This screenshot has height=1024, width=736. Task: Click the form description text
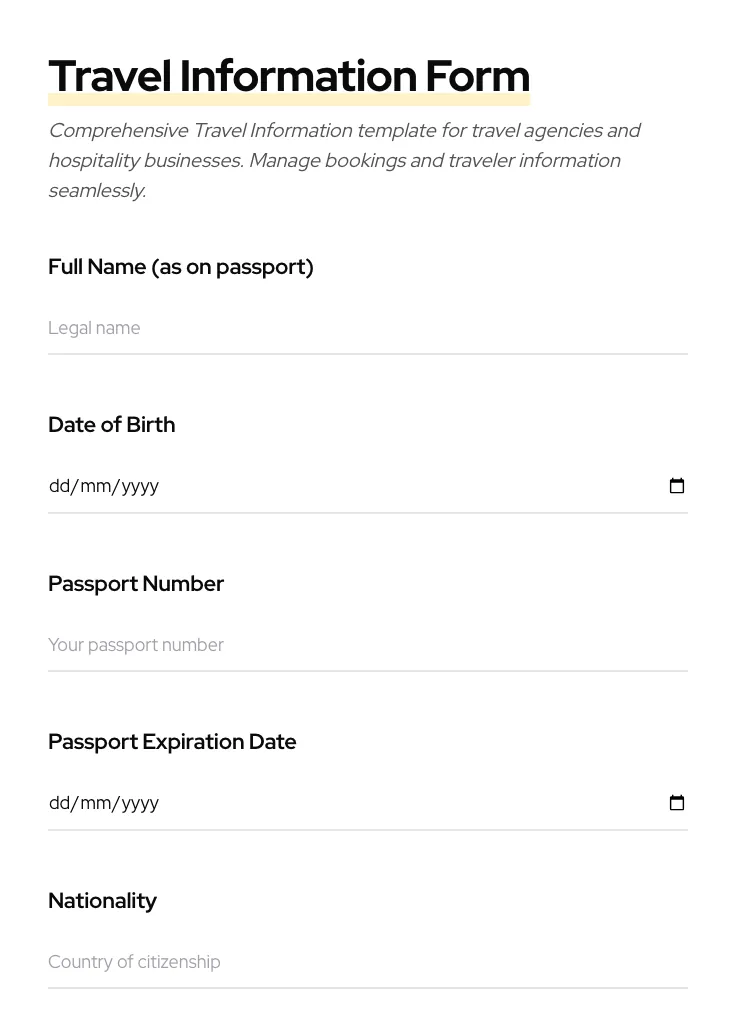345,160
